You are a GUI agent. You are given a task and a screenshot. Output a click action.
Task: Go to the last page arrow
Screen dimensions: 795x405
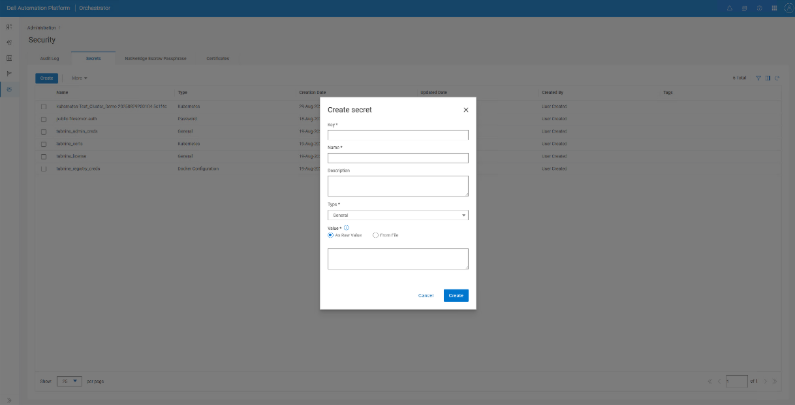coord(774,381)
